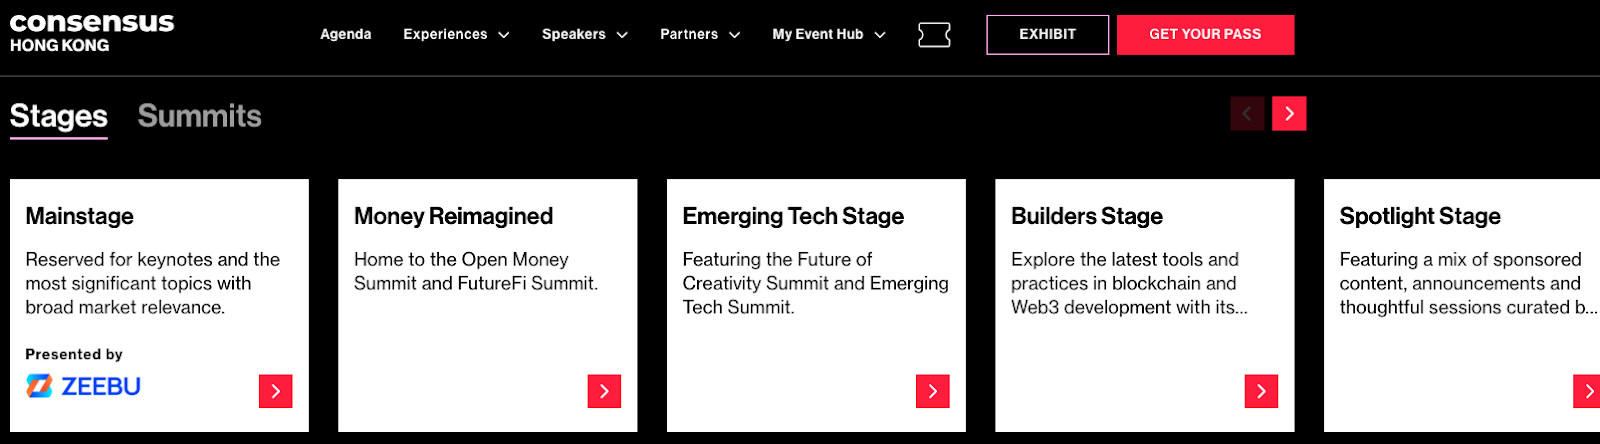Click the next carousel arrow button
The width and height of the screenshot is (1600, 444).
click(x=1289, y=114)
